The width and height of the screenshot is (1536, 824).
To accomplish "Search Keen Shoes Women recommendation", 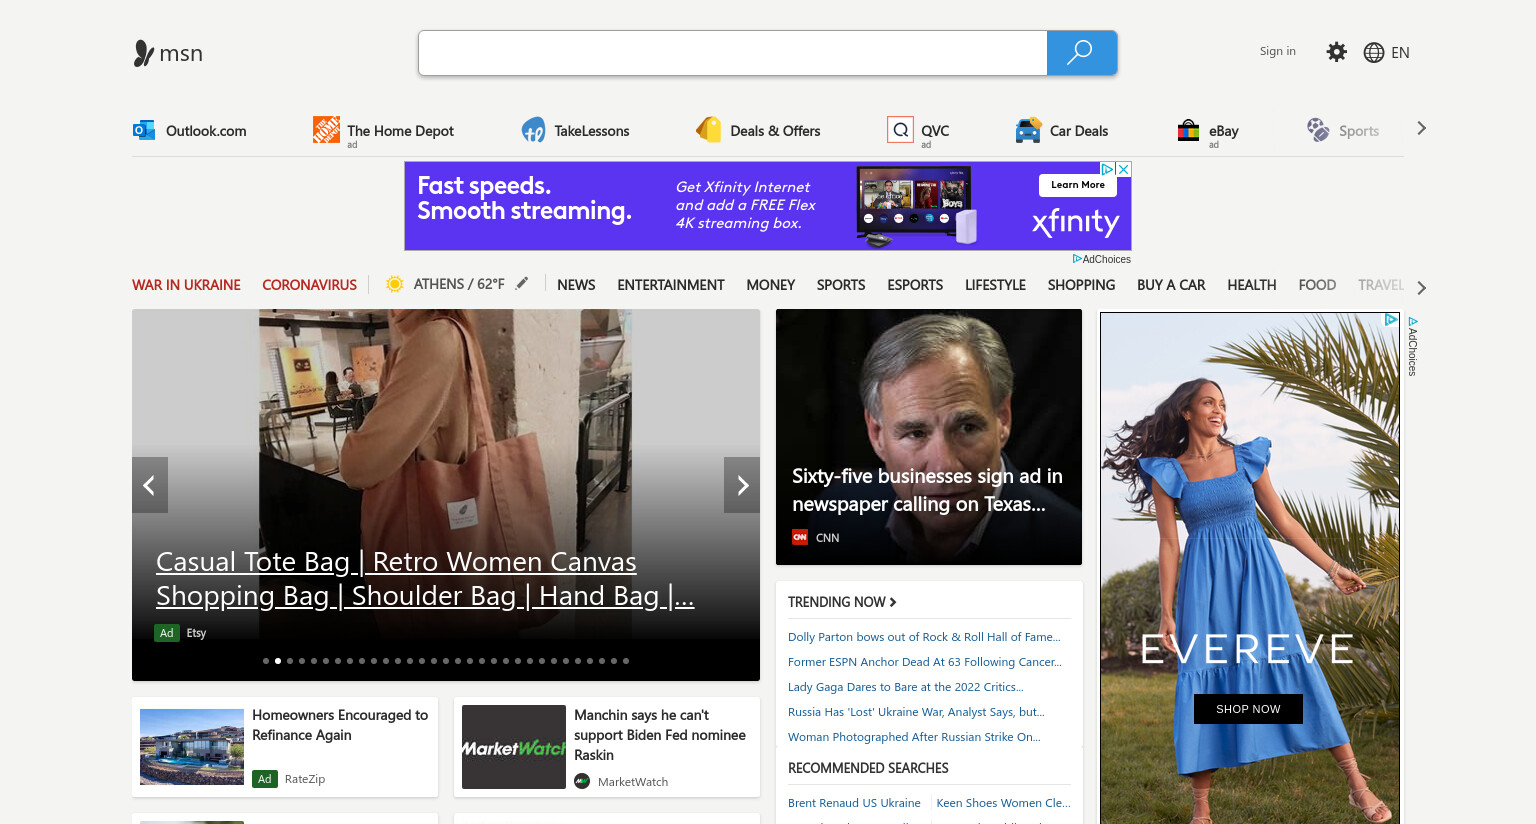I will (x=1003, y=803).
